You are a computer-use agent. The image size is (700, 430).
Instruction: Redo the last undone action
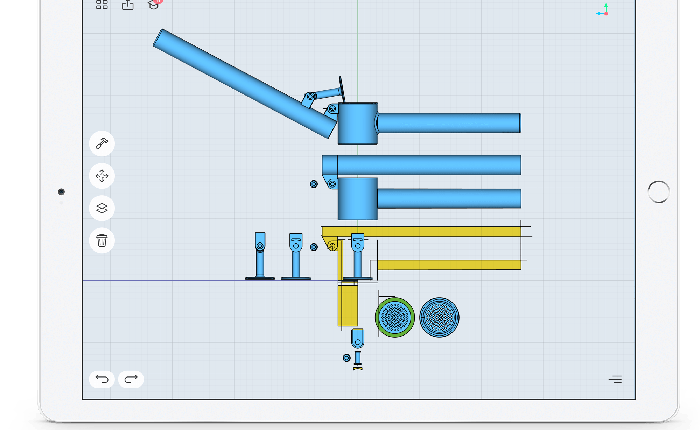[131, 379]
